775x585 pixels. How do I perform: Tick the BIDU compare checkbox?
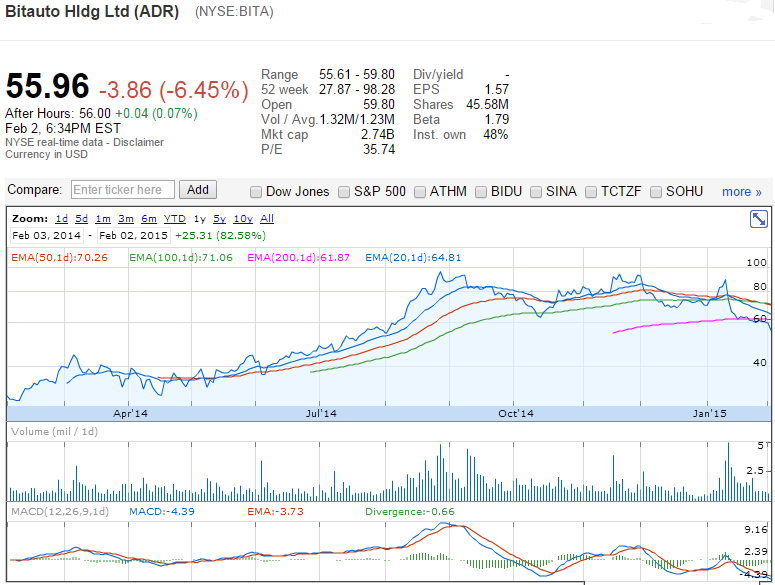(480, 192)
